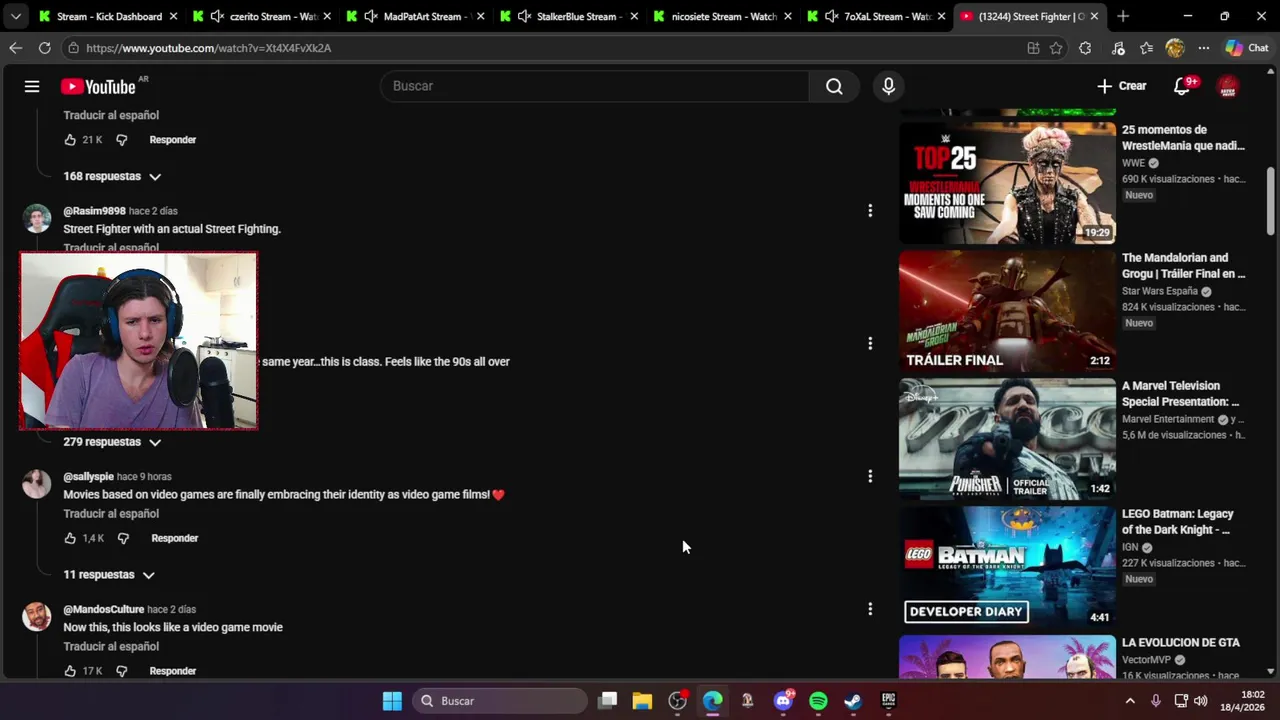Open Epic Games Launcher from the taskbar
The width and height of the screenshot is (1280, 720).
point(888,701)
